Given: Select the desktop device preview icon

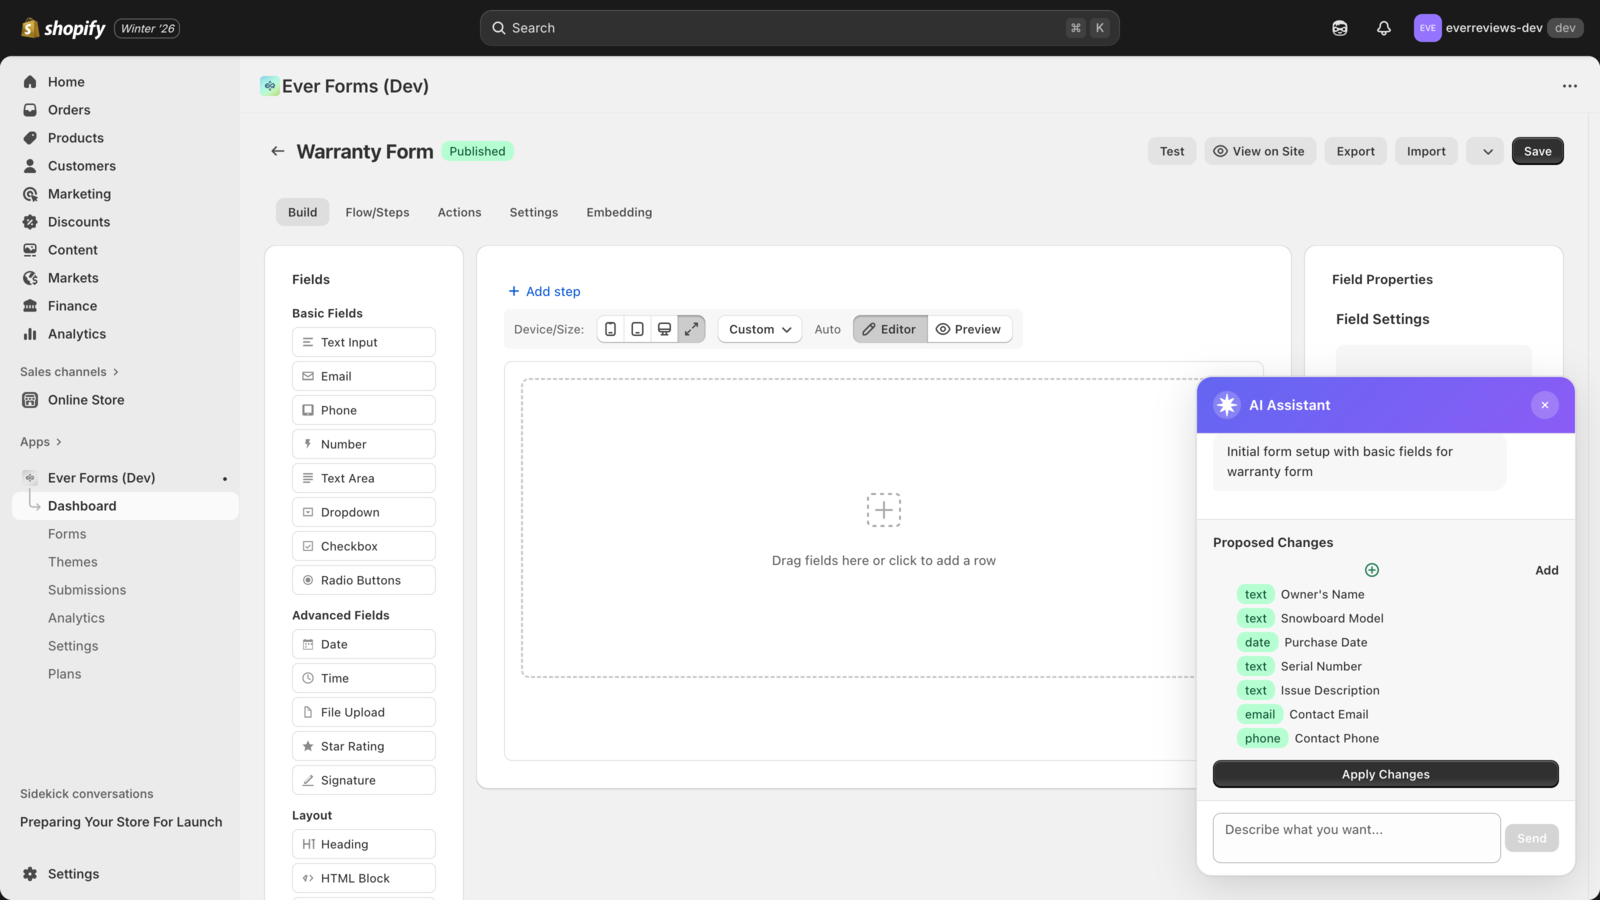Looking at the screenshot, I should pos(664,328).
